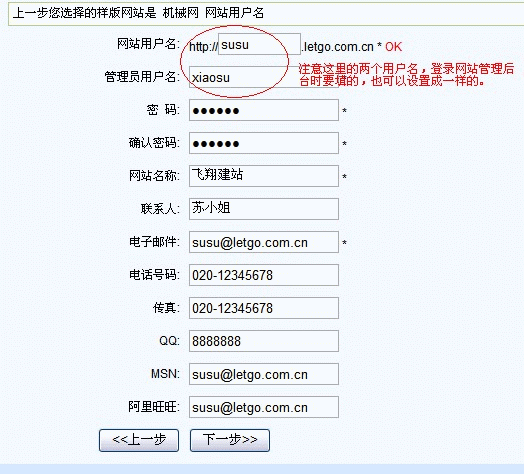Click the 网站名称 field showing 飞翔建站
The width and height of the screenshot is (524, 474).
point(264,176)
